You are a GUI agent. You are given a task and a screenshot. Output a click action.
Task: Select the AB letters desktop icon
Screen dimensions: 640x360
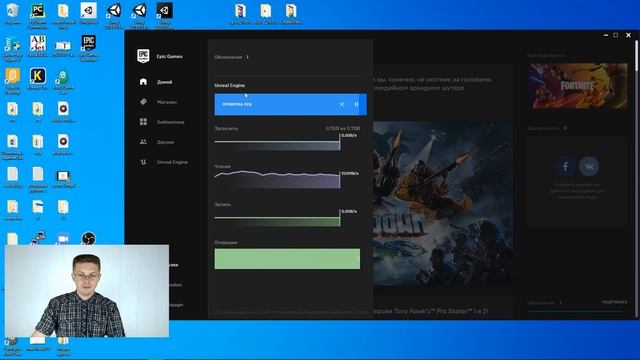(x=38, y=46)
